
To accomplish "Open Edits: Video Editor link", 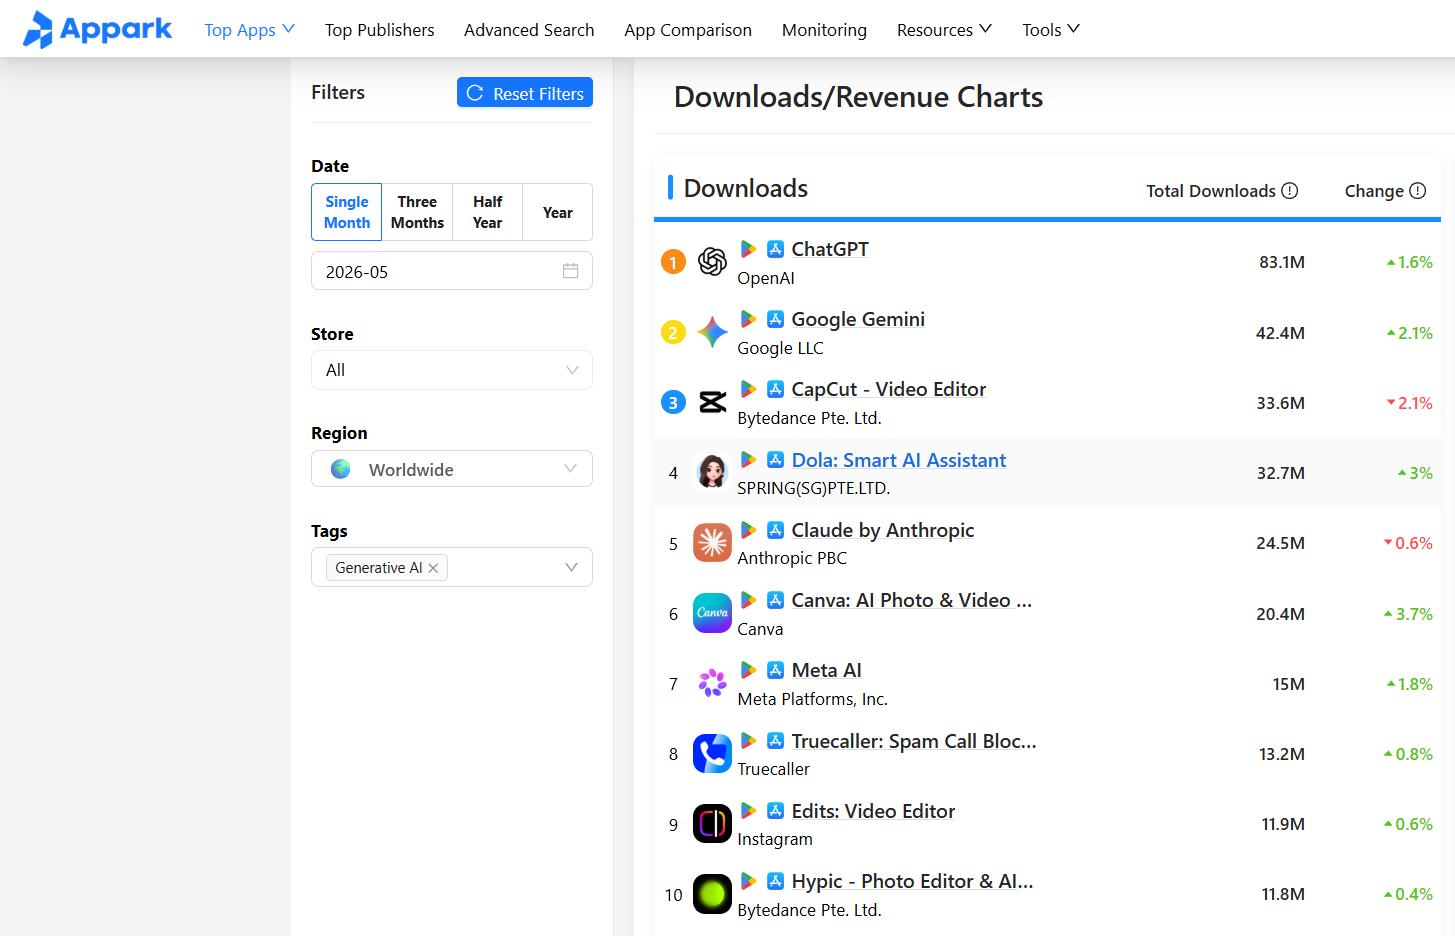I will [x=873, y=811].
